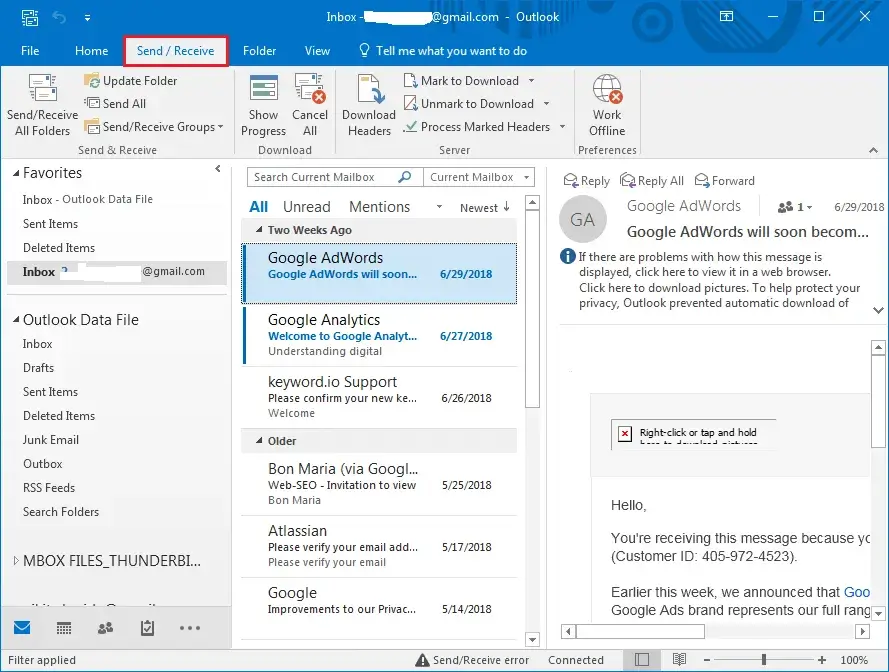Select Inbox - Outlook Data File in Favorites

point(87,200)
